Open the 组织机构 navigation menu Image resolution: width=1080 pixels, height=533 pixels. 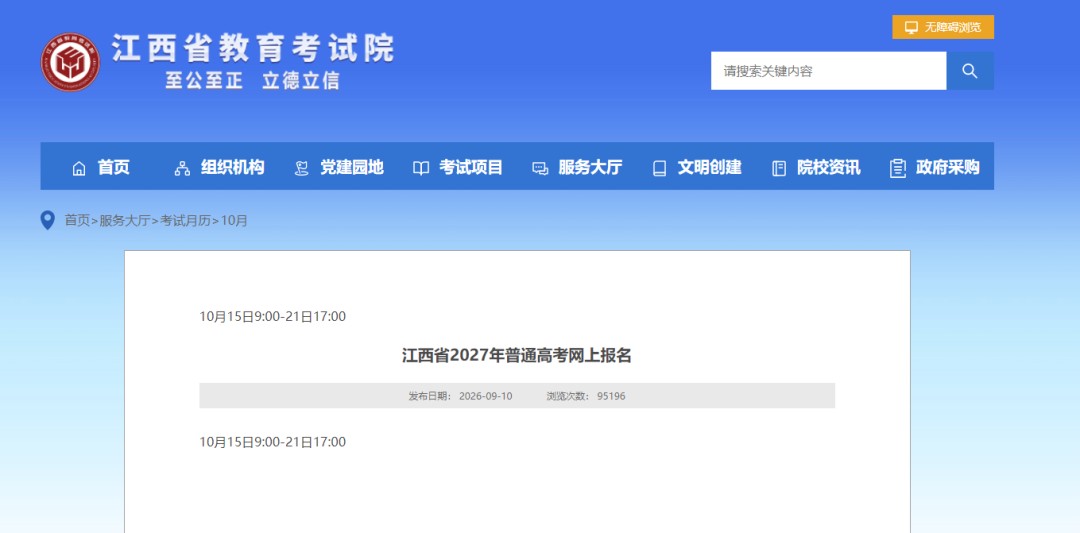(x=233, y=167)
